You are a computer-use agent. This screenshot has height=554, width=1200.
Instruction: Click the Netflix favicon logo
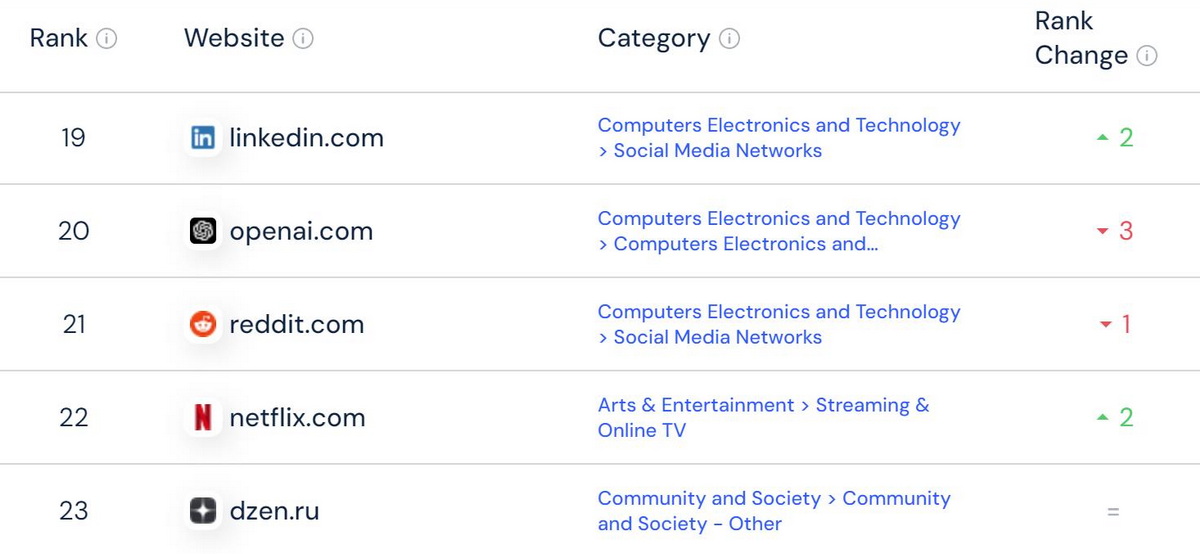pos(203,418)
